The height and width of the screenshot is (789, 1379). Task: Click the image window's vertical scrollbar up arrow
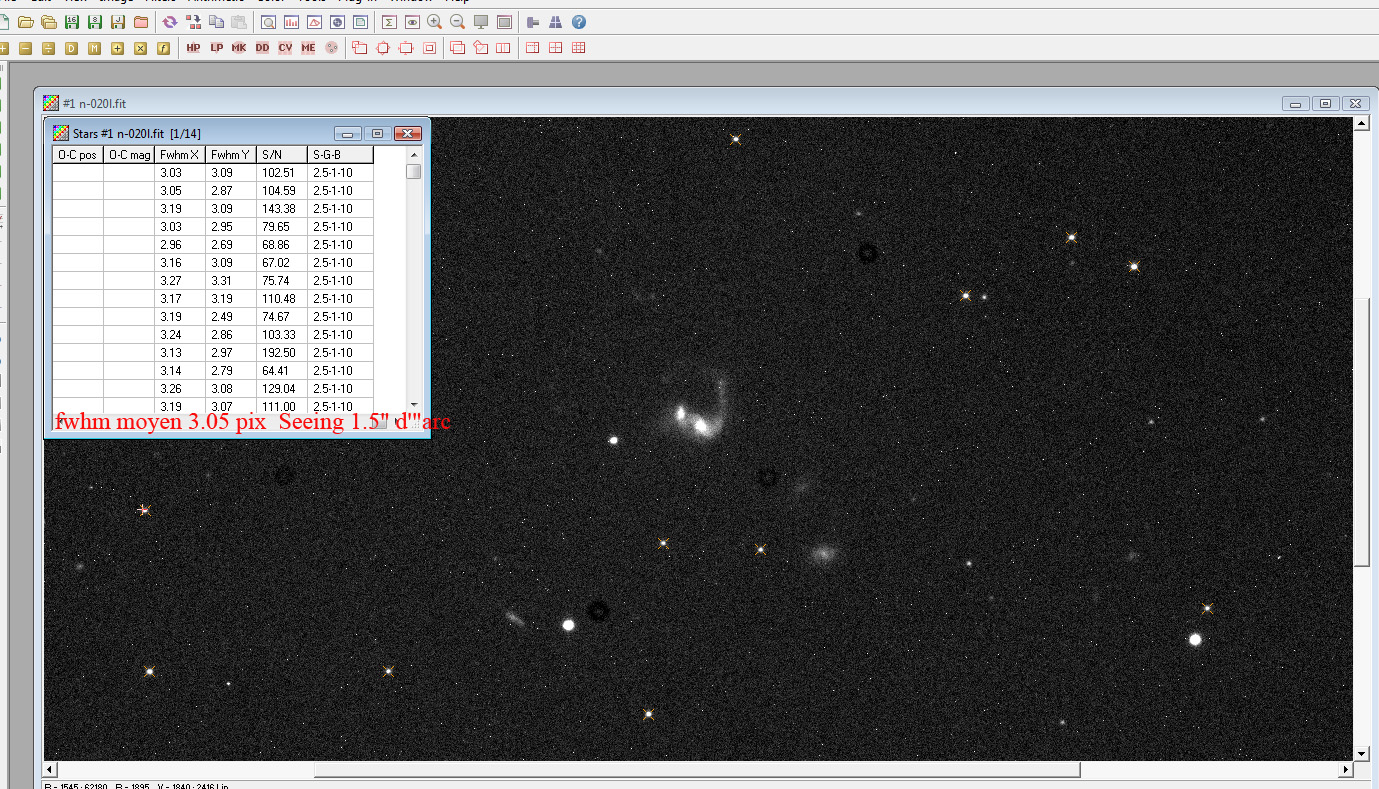click(1361, 124)
